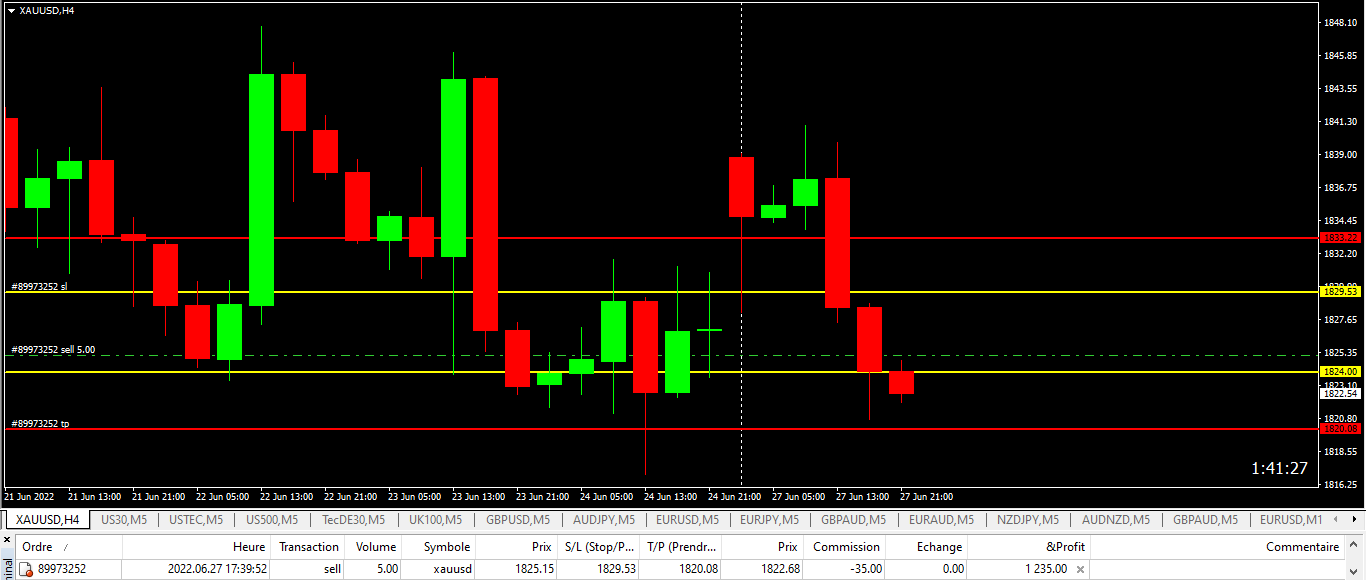Sort trades by the &Profit column header
The width and height of the screenshot is (1366, 580).
click(1064, 547)
